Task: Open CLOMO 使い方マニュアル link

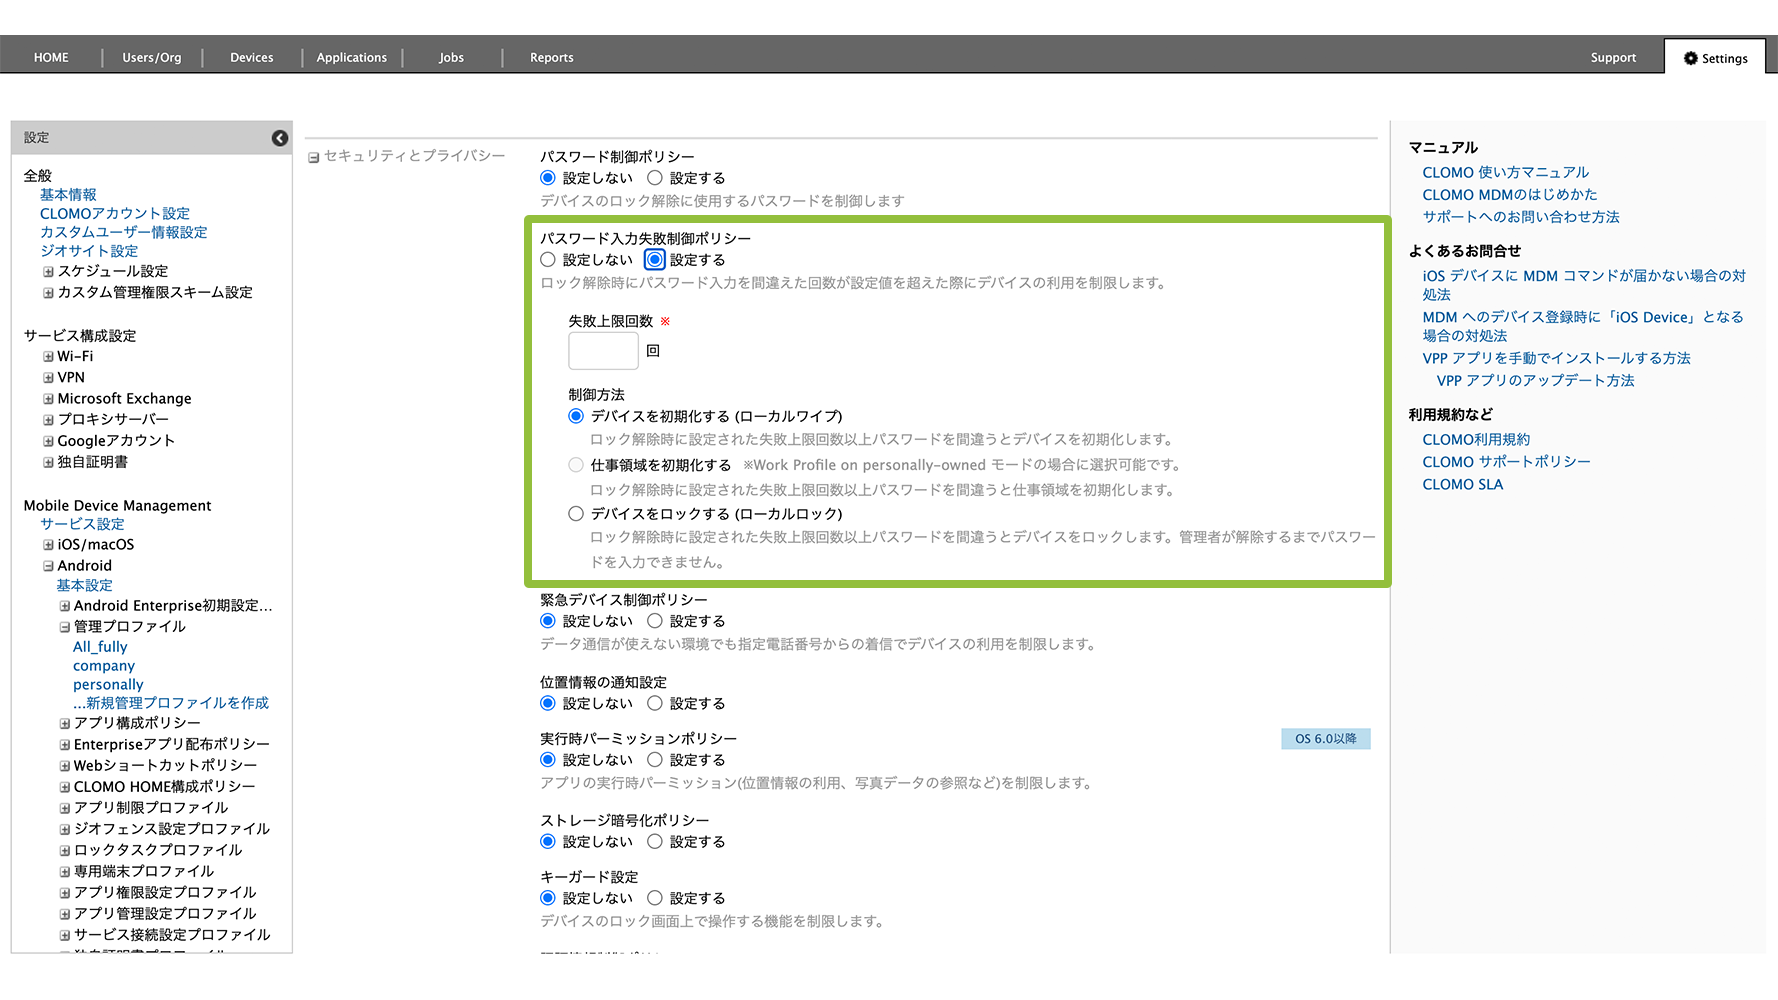Action: click(x=1505, y=173)
